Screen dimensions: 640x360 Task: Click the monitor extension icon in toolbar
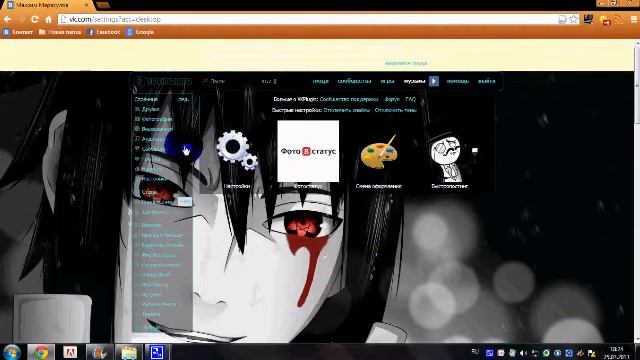coord(588,19)
